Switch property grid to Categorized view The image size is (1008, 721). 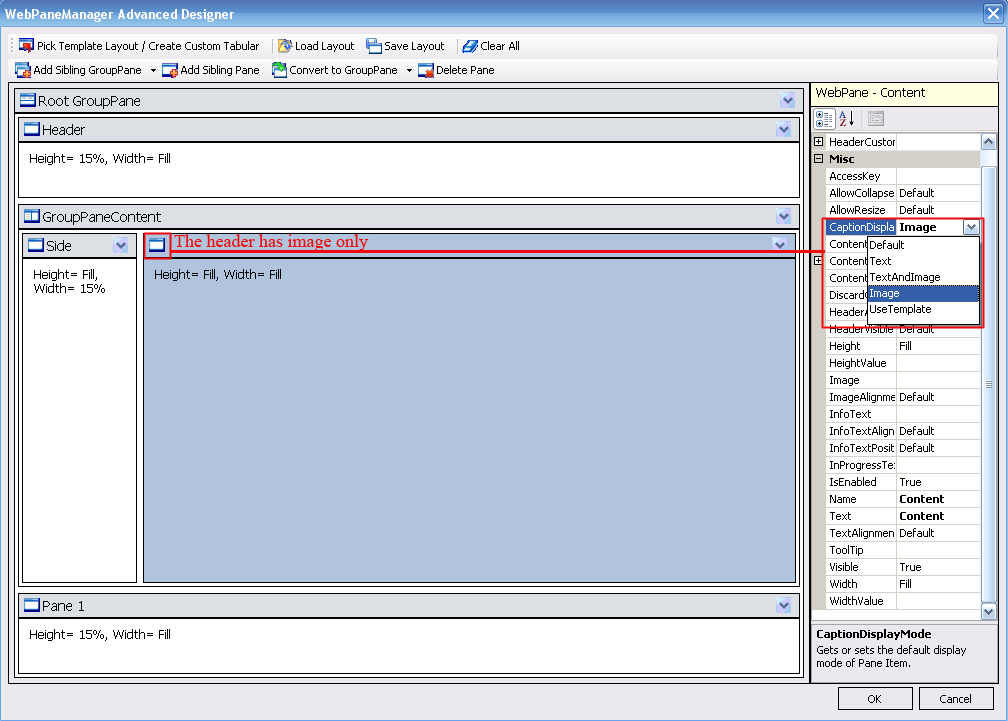[825, 119]
